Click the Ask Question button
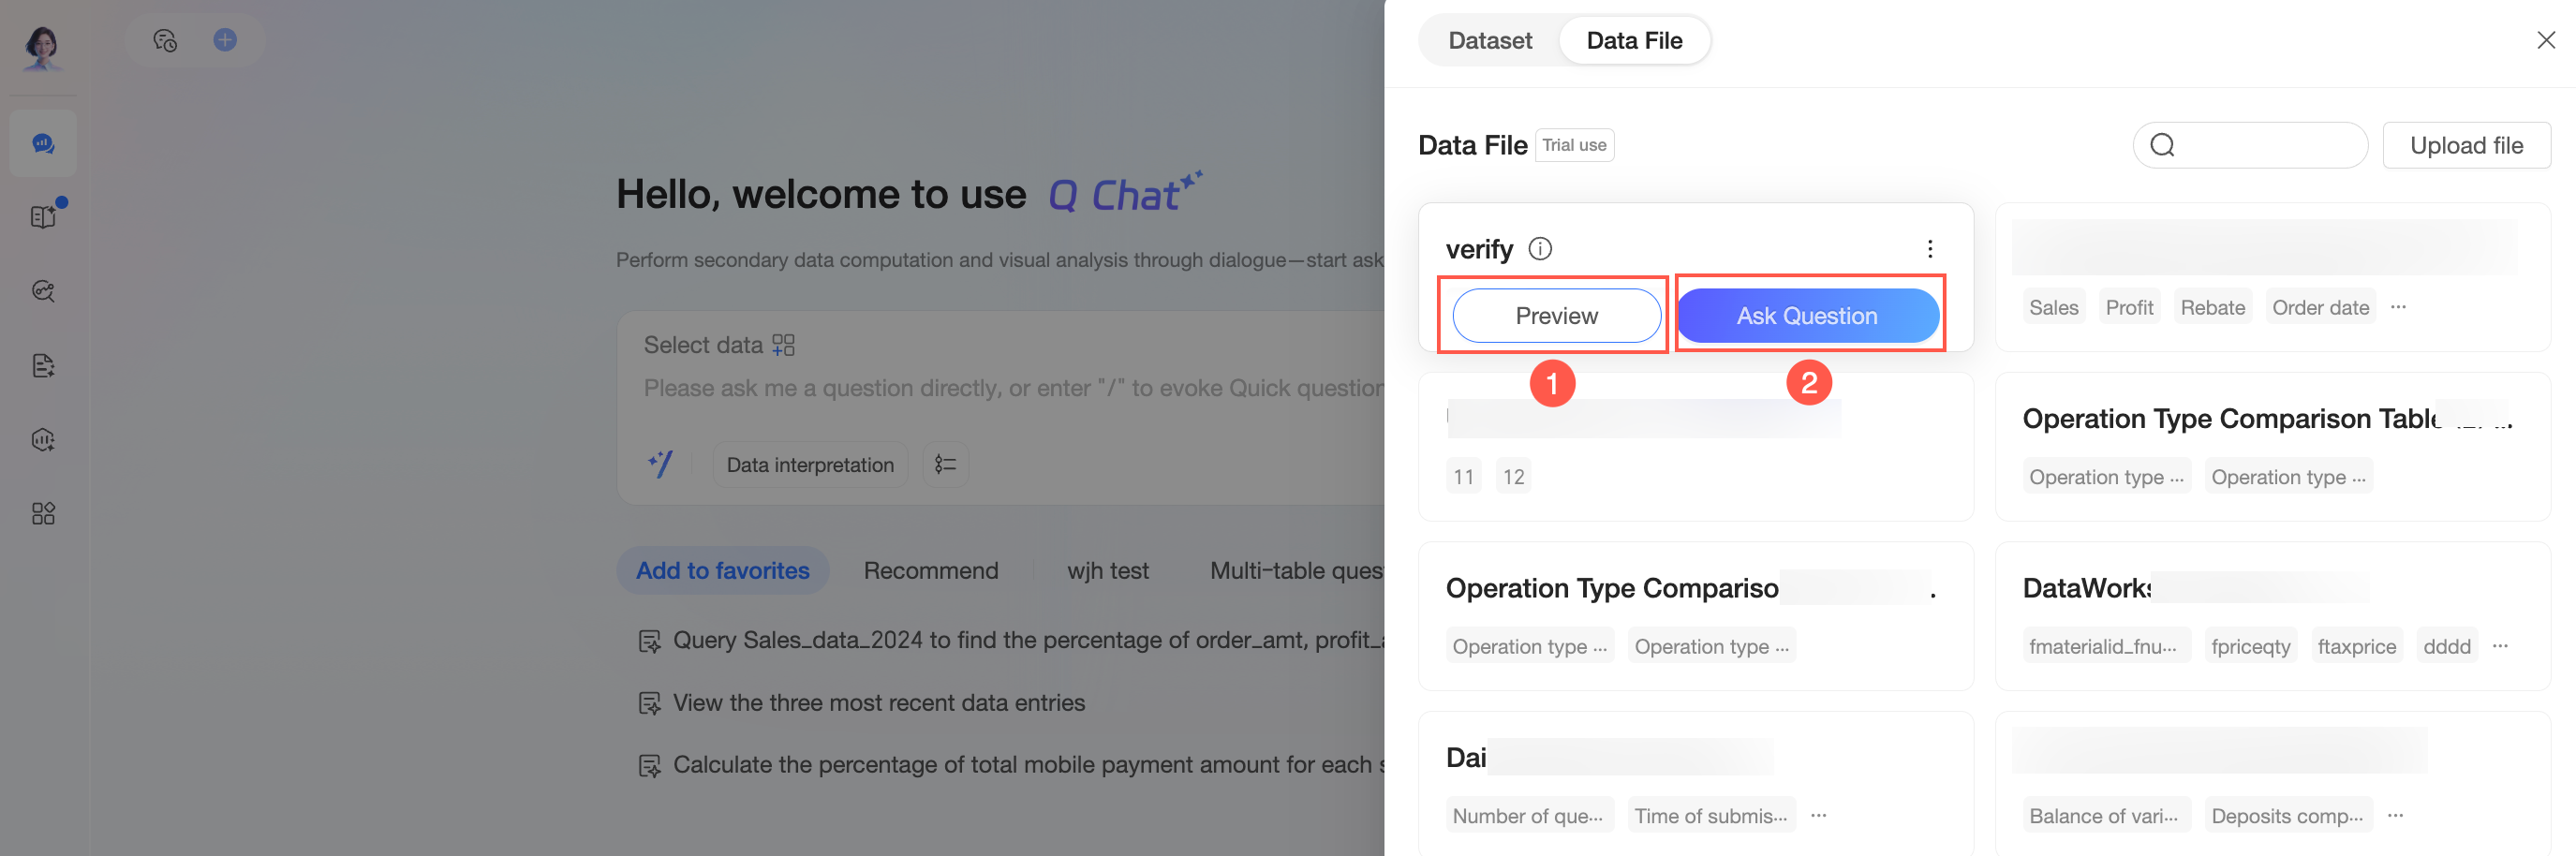The height and width of the screenshot is (856, 2576). coord(1807,316)
